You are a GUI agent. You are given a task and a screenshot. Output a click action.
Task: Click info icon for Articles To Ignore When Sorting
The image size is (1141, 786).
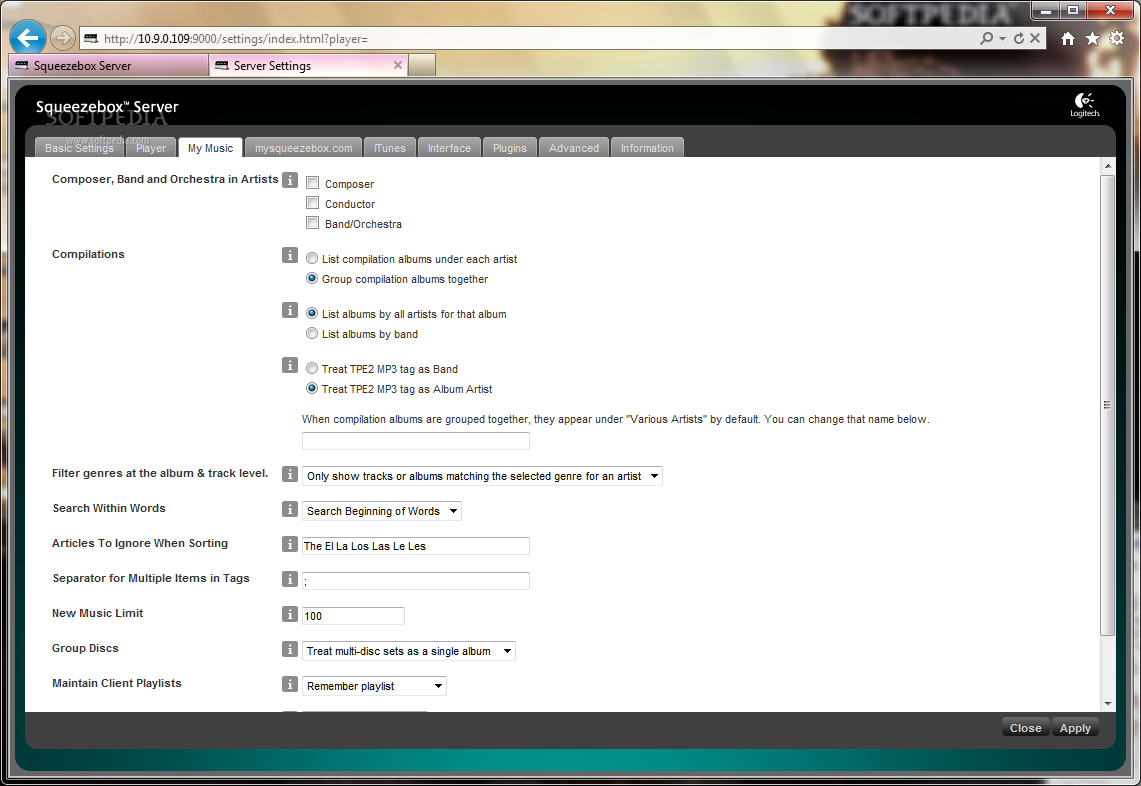(290, 544)
